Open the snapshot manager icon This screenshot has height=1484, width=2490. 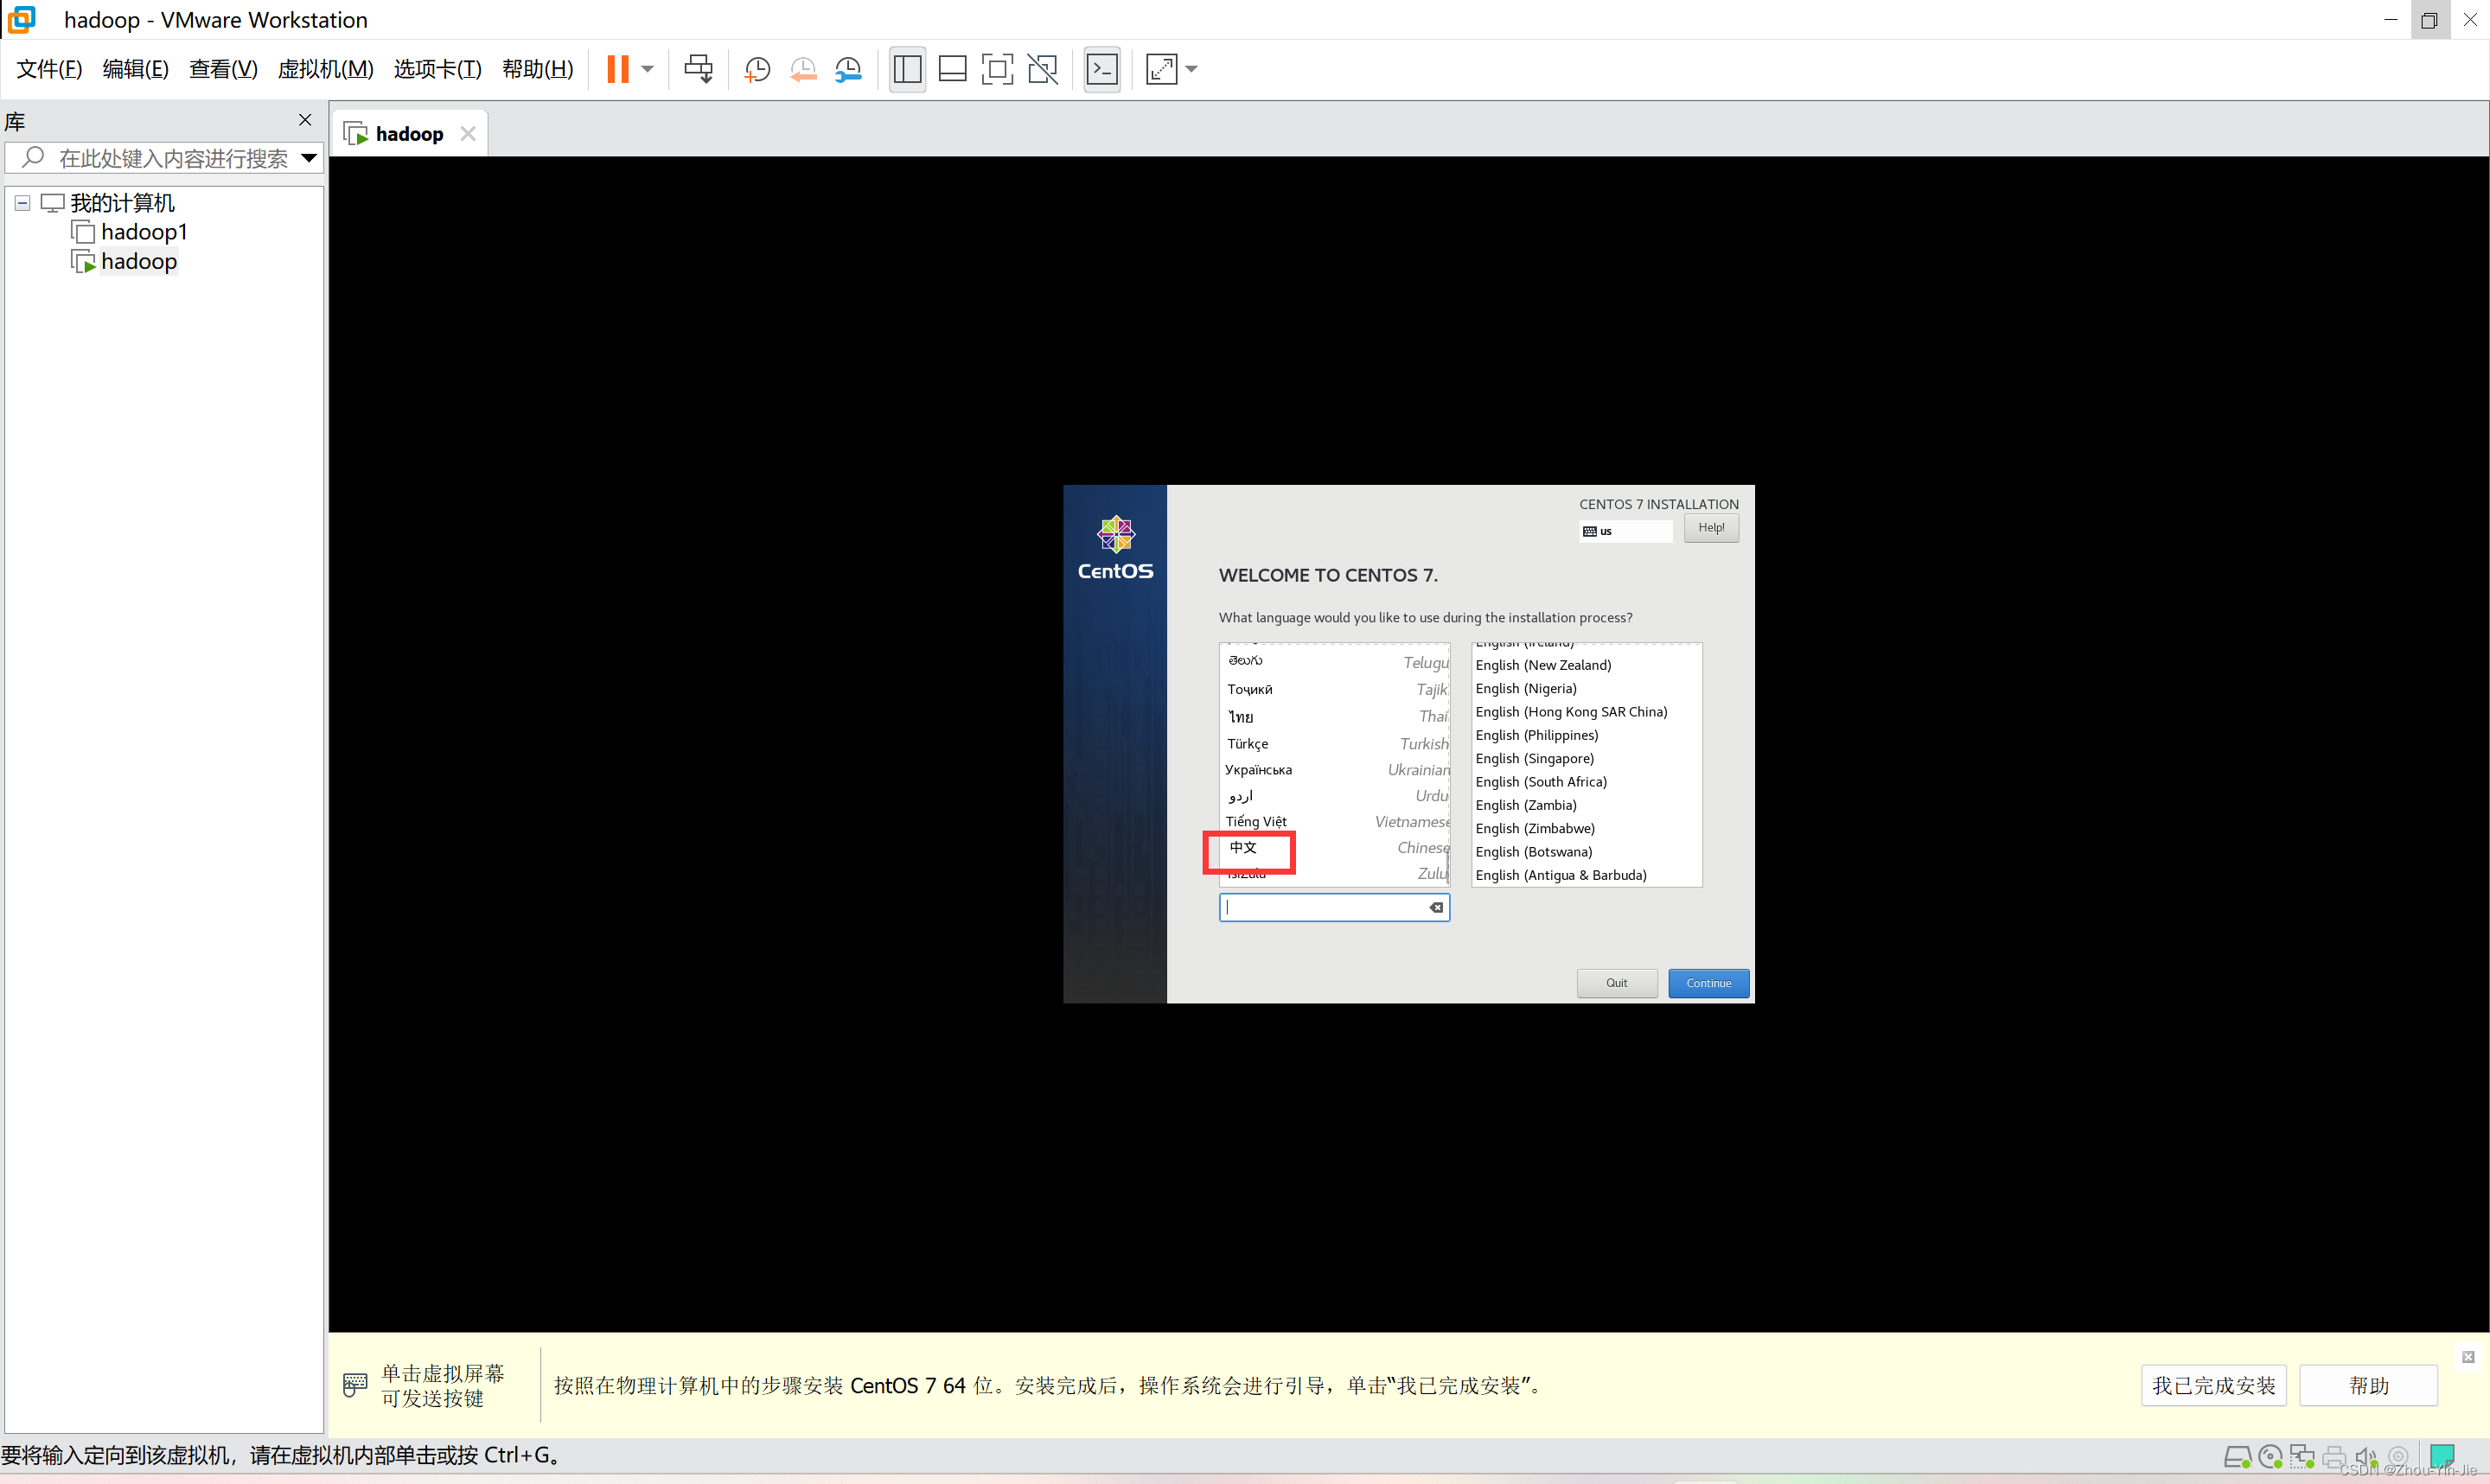pyautogui.click(x=848, y=69)
